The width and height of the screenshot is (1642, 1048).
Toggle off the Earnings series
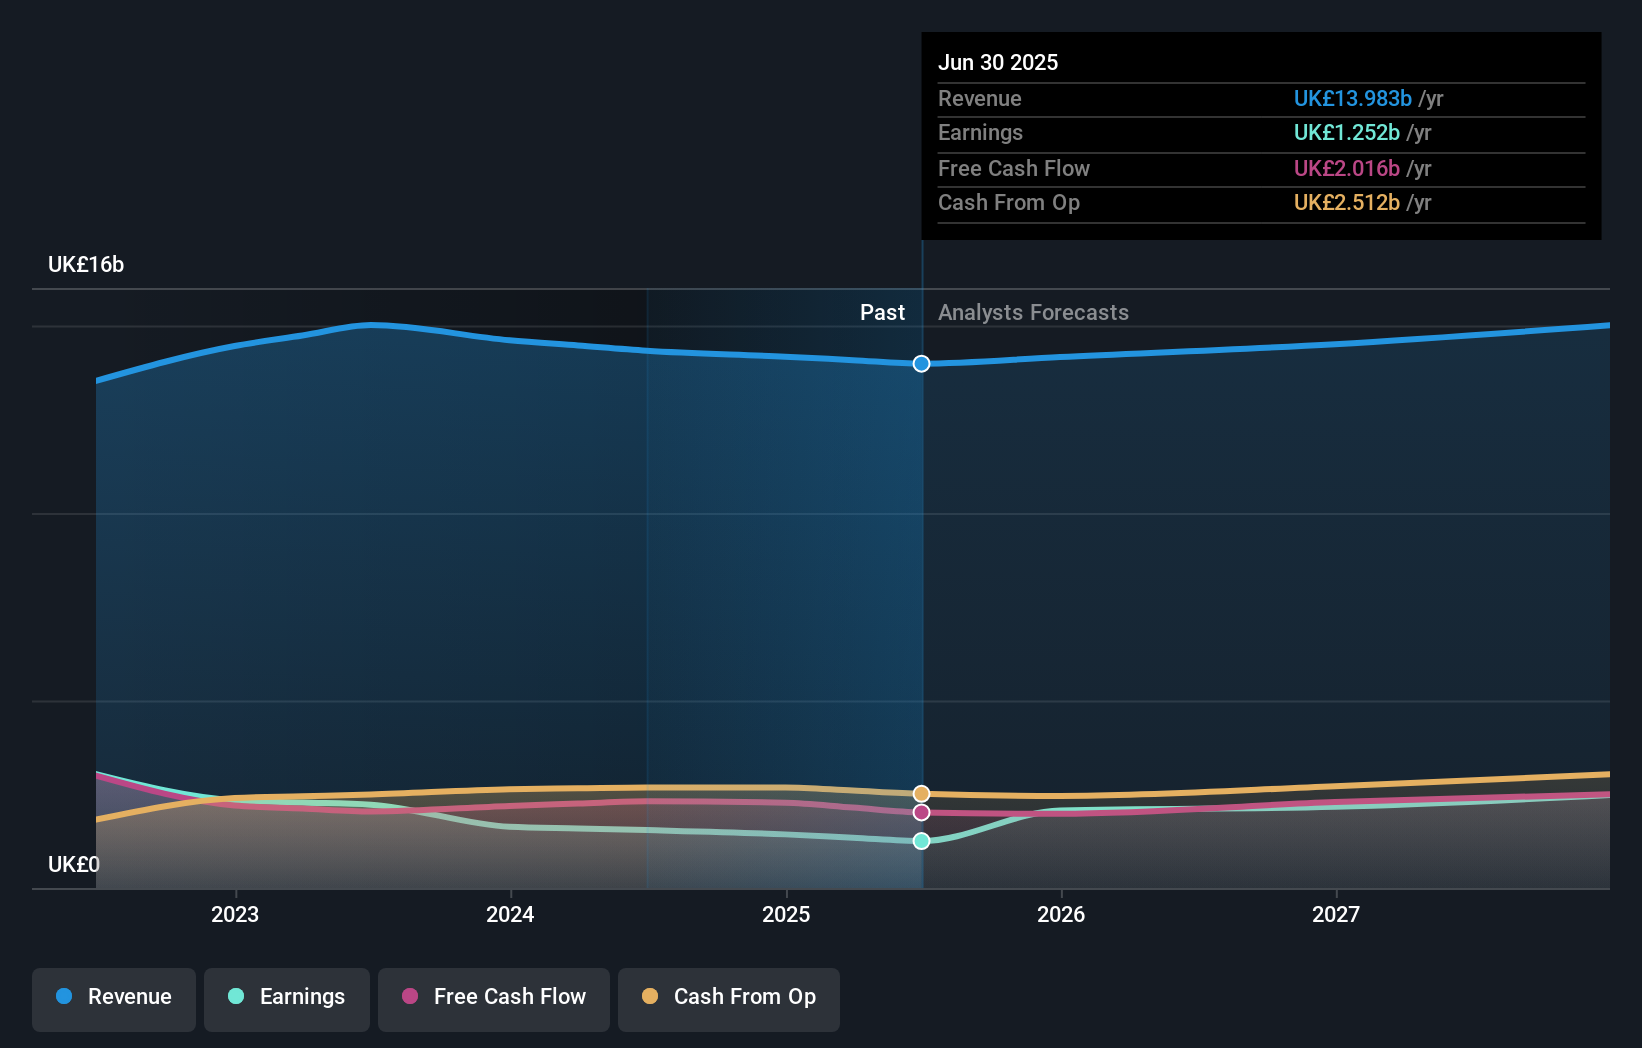click(286, 997)
